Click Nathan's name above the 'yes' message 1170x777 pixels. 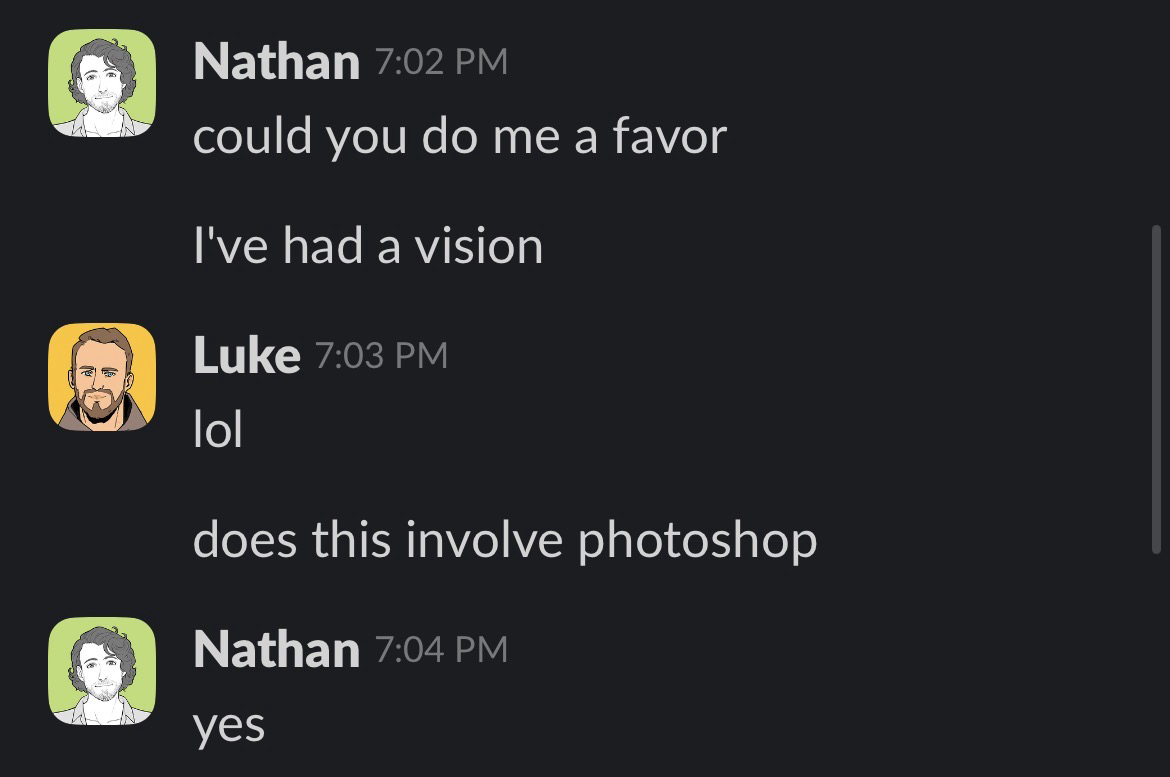tap(276, 650)
